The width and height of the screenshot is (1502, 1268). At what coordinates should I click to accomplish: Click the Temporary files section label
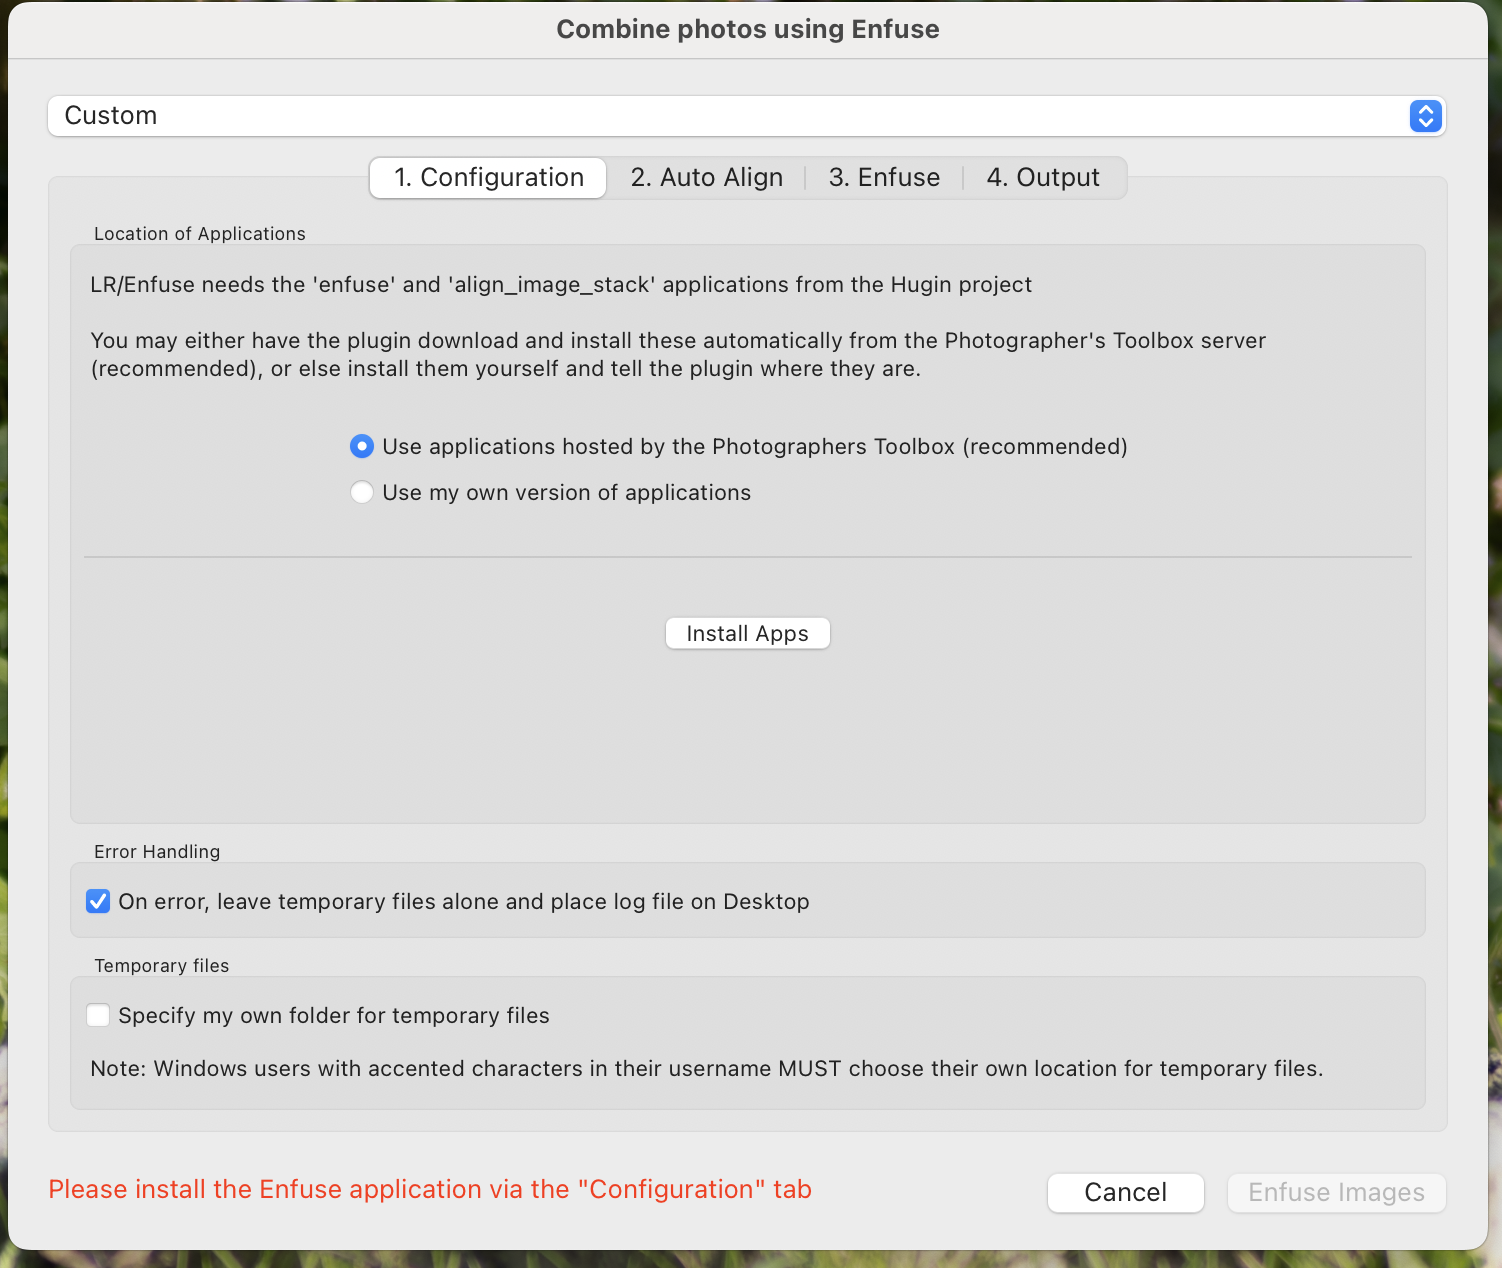click(x=162, y=966)
